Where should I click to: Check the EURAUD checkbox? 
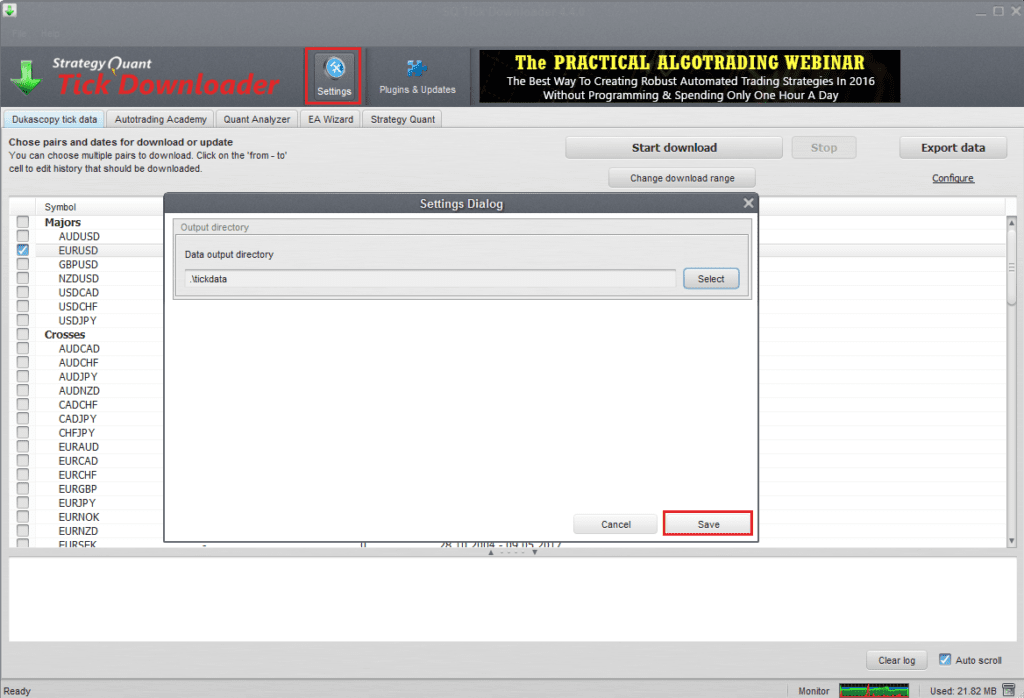click(x=23, y=446)
